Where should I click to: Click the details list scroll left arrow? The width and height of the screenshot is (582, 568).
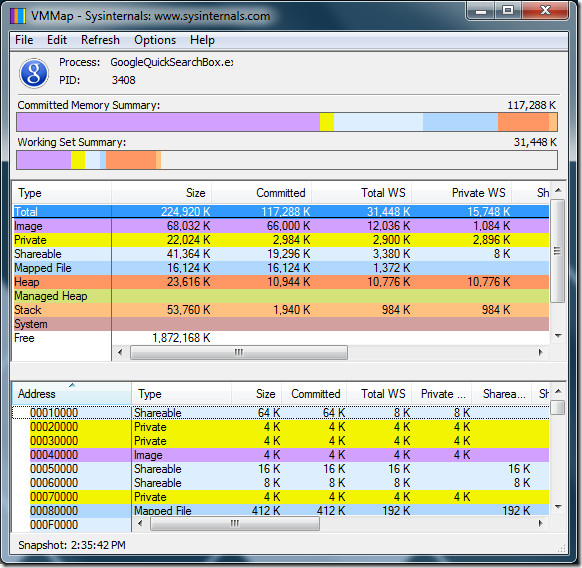140,524
